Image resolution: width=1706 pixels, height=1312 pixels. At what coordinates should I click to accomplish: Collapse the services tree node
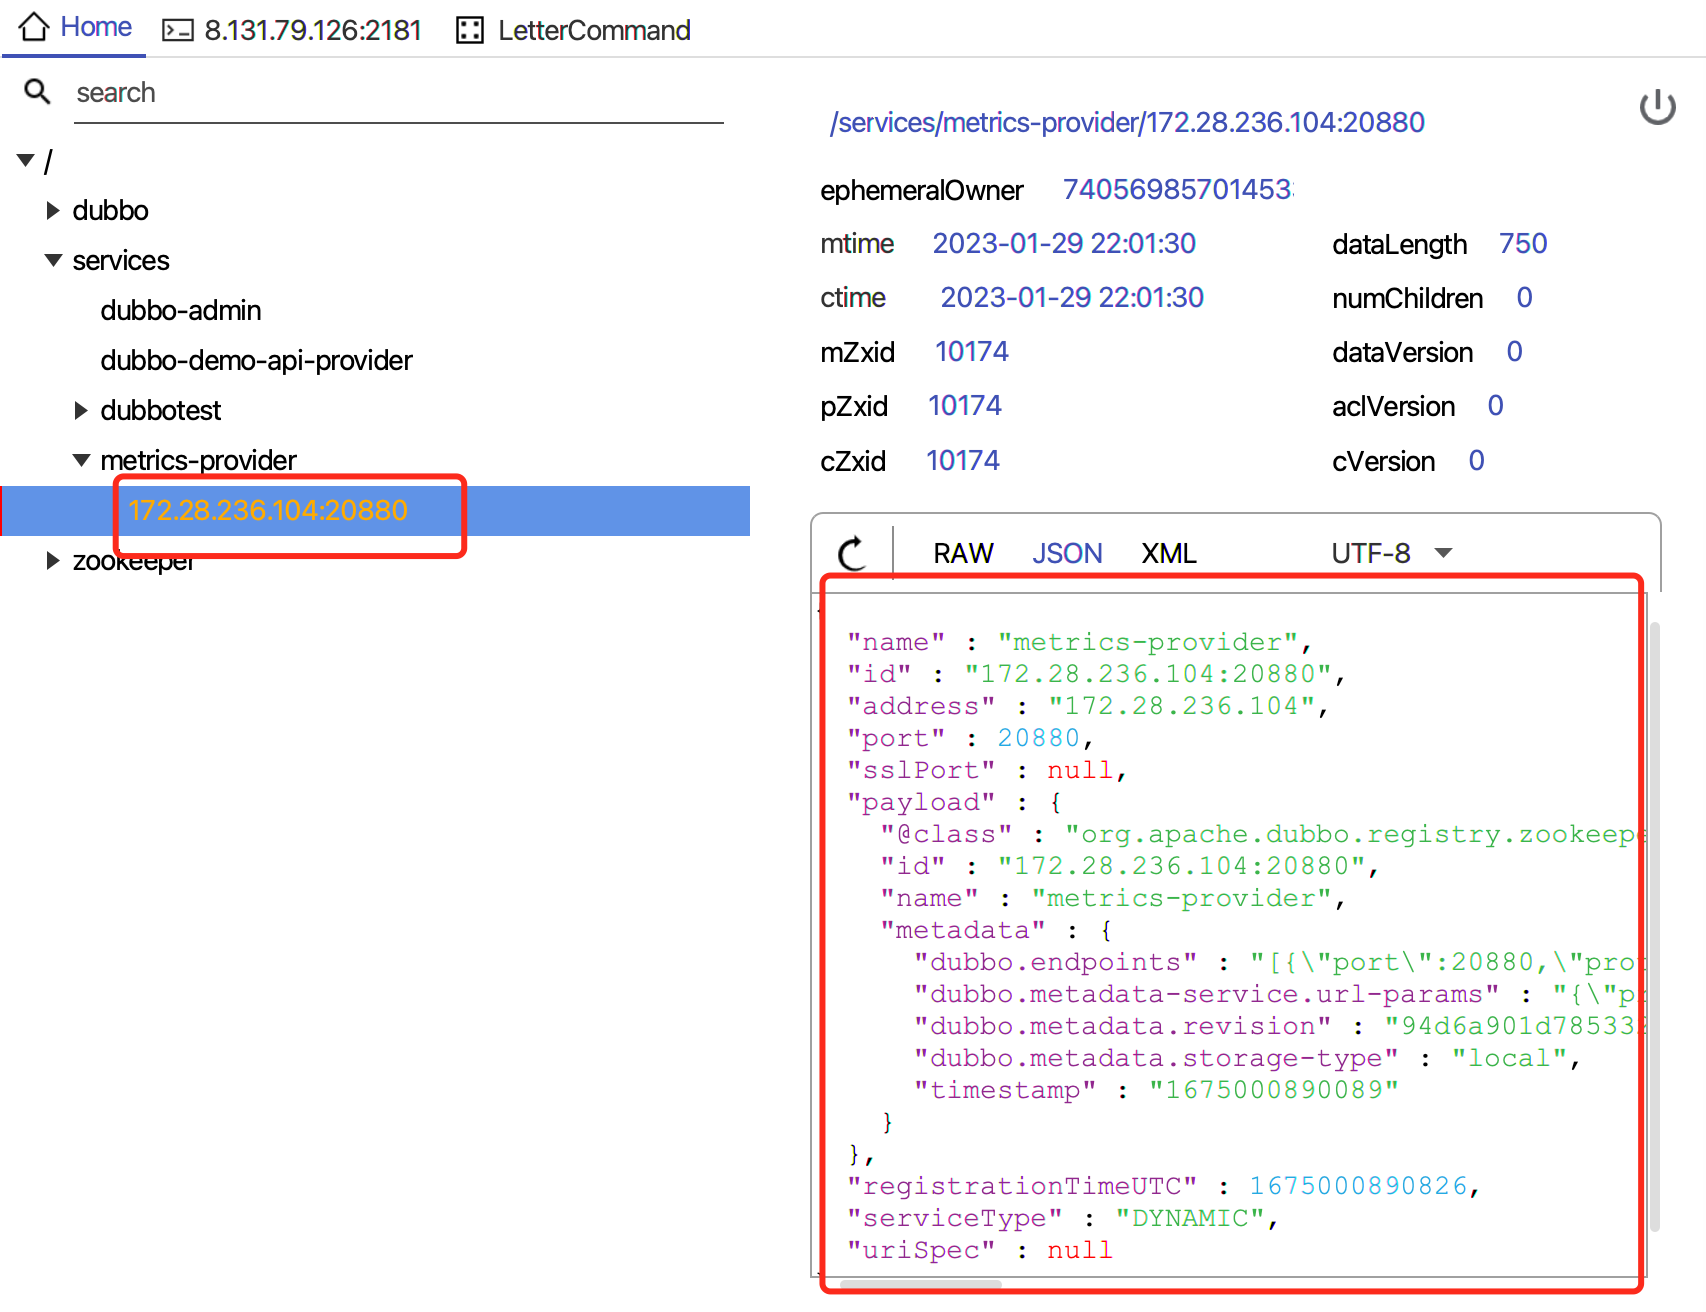(x=52, y=260)
